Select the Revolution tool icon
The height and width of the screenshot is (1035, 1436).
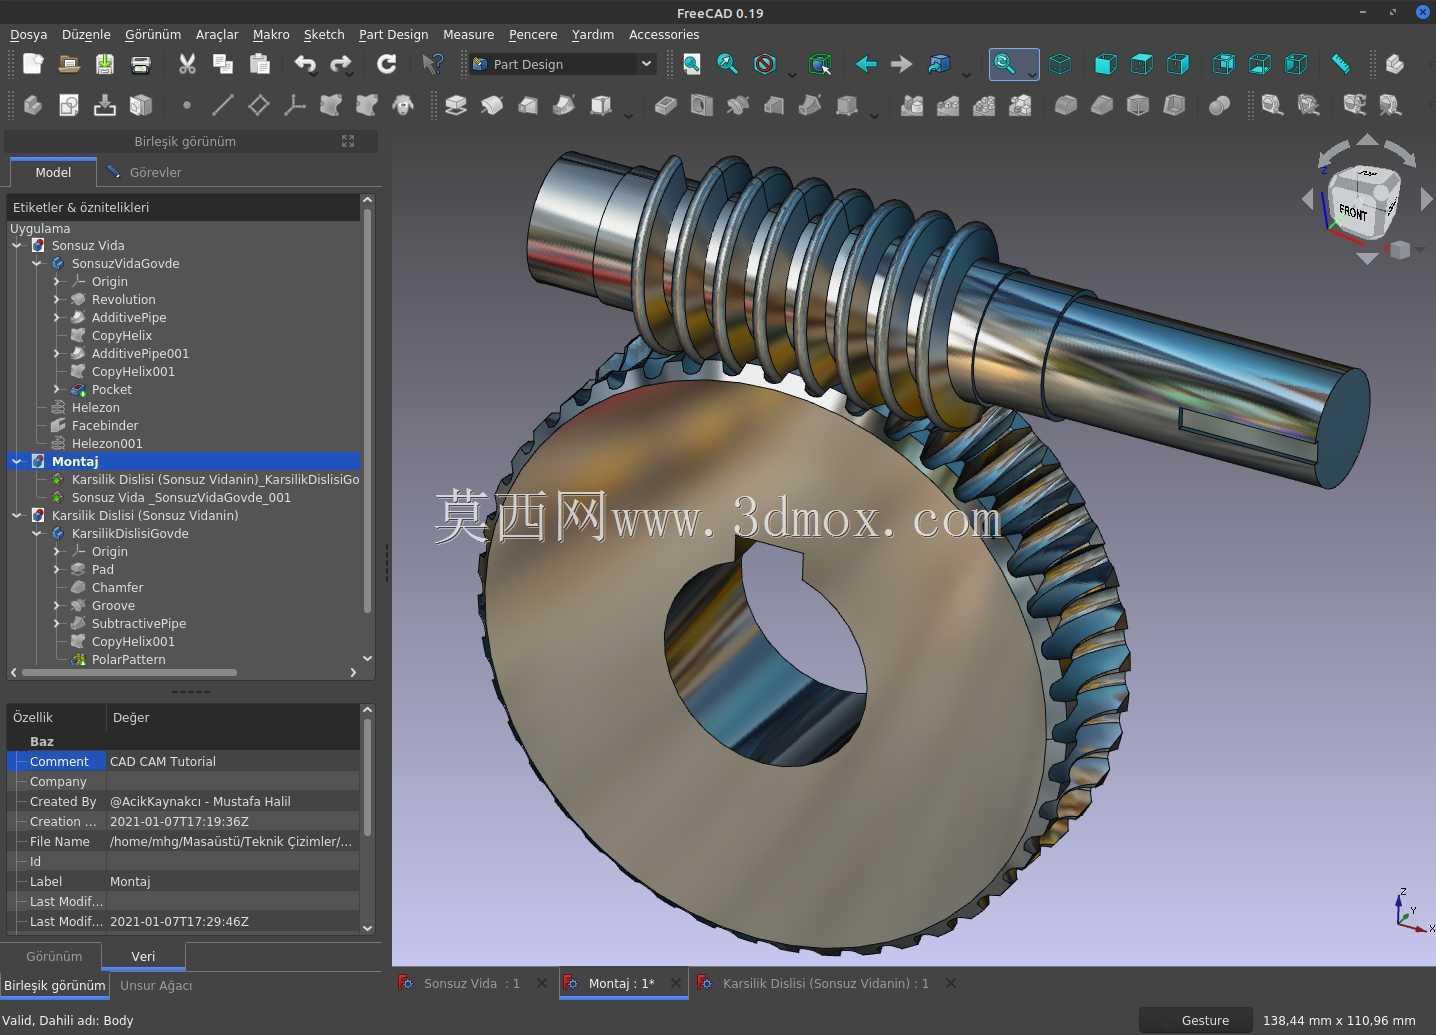coord(492,105)
